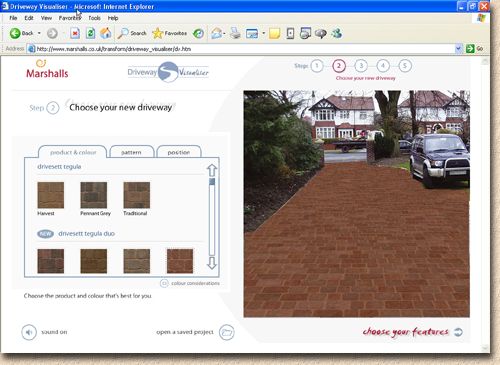Expand the Edit icon dropdown arrow

[x=263, y=33]
